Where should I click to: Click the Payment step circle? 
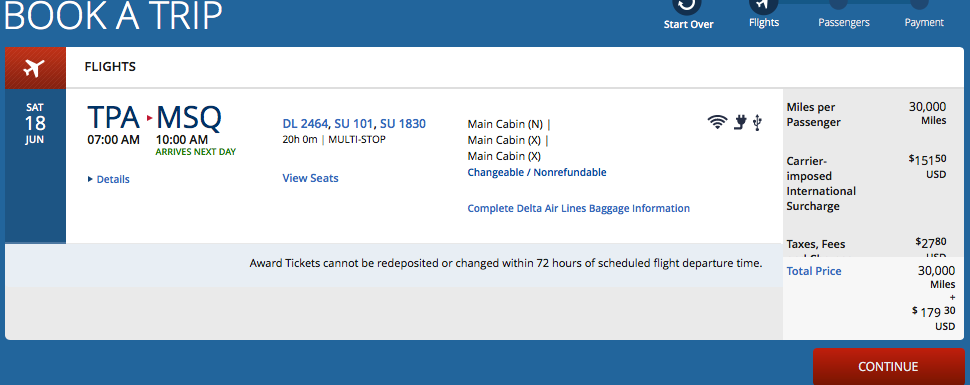pyautogui.click(x=919, y=3)
